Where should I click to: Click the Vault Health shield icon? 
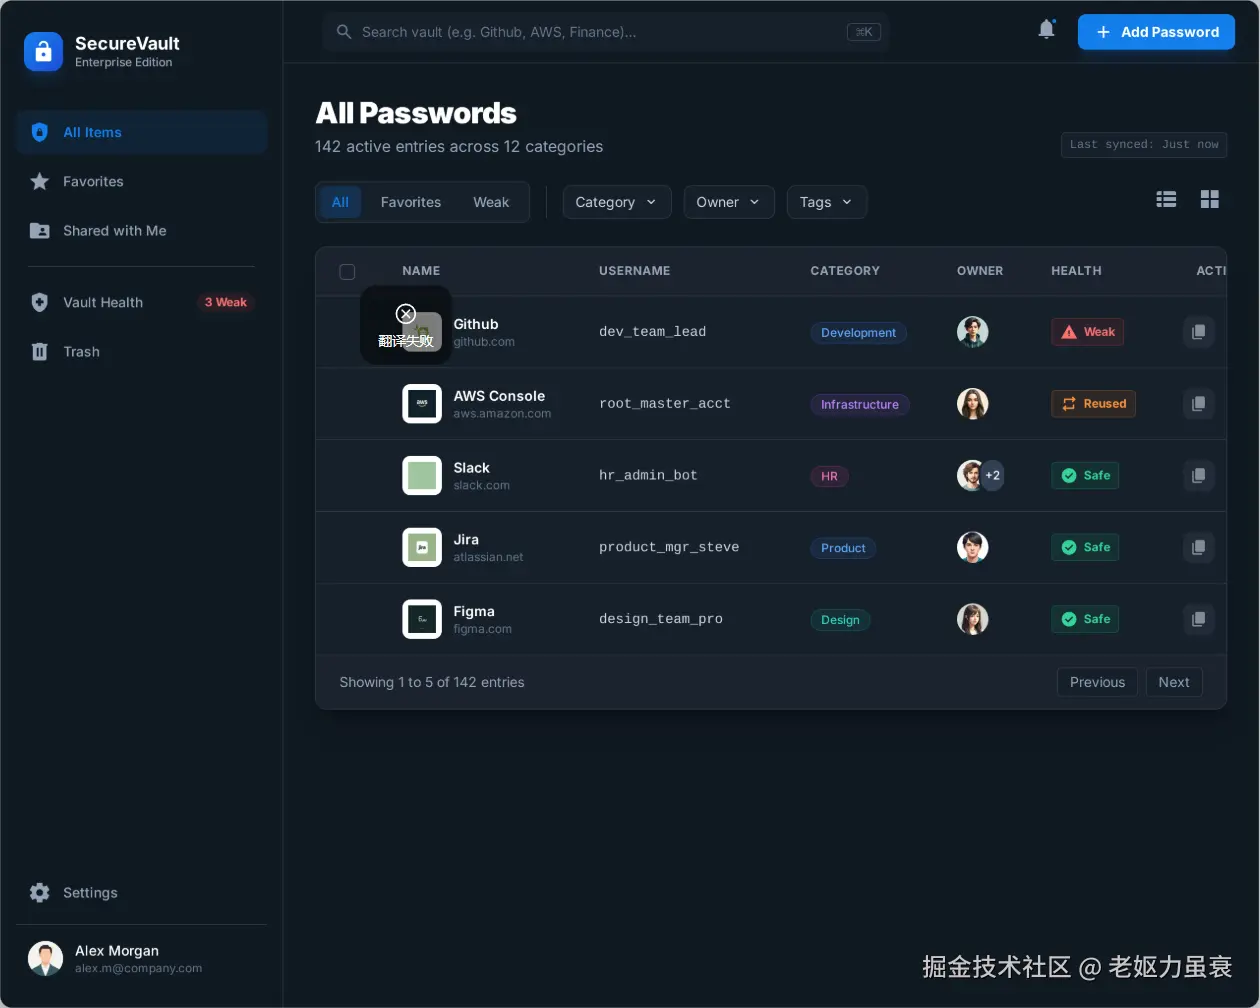click(x=40, y=302)
